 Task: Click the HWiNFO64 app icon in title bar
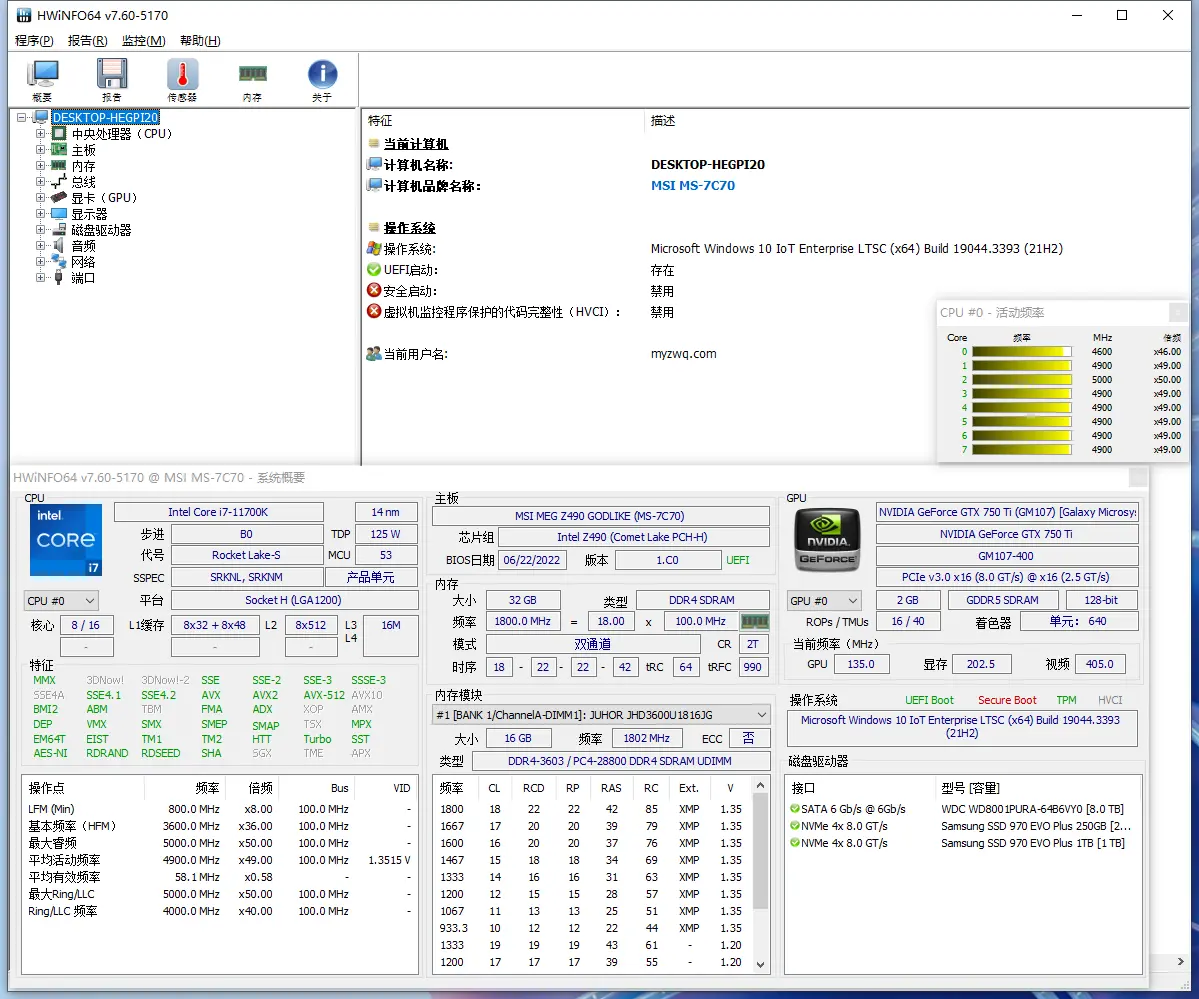[24, 15]
